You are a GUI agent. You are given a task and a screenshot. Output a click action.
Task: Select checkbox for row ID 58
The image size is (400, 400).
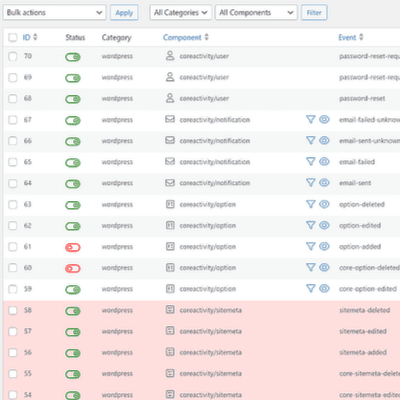(x=13, y=310)
